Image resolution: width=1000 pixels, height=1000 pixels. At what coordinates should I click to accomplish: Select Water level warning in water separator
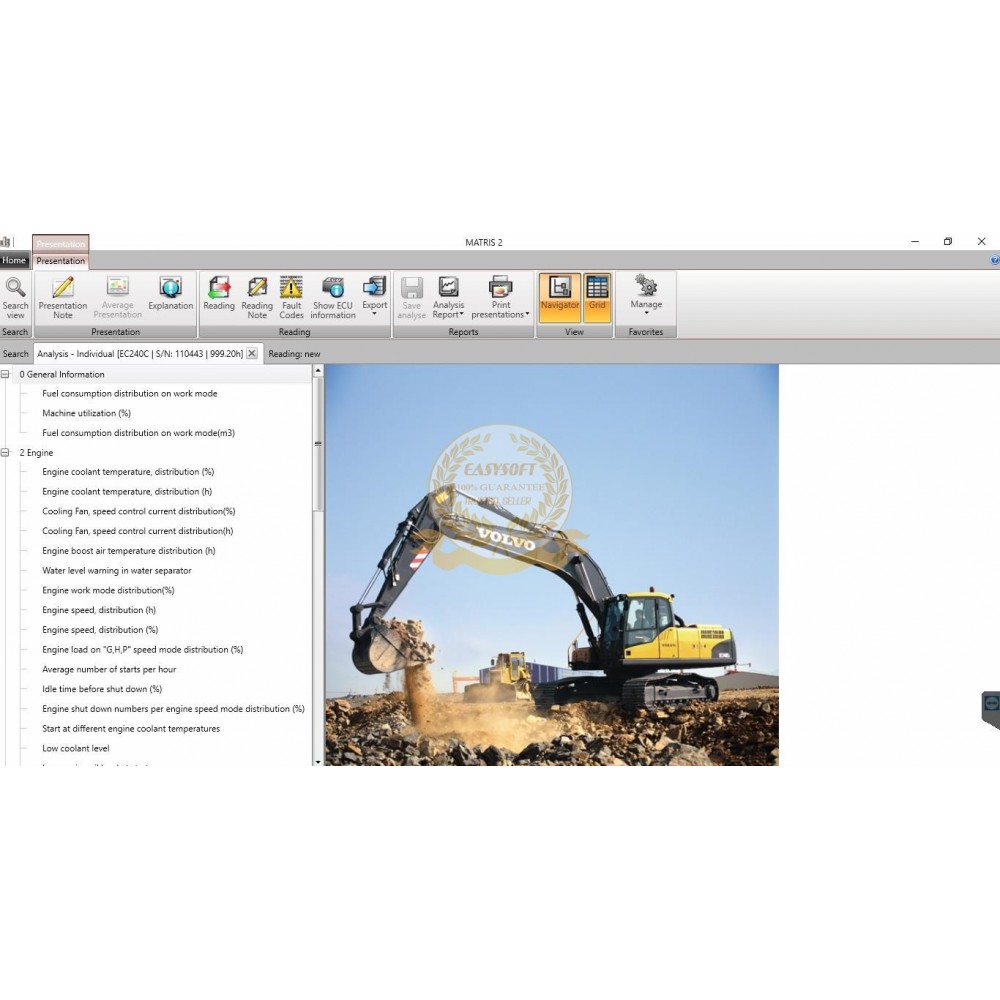click(x=117, y=571)
